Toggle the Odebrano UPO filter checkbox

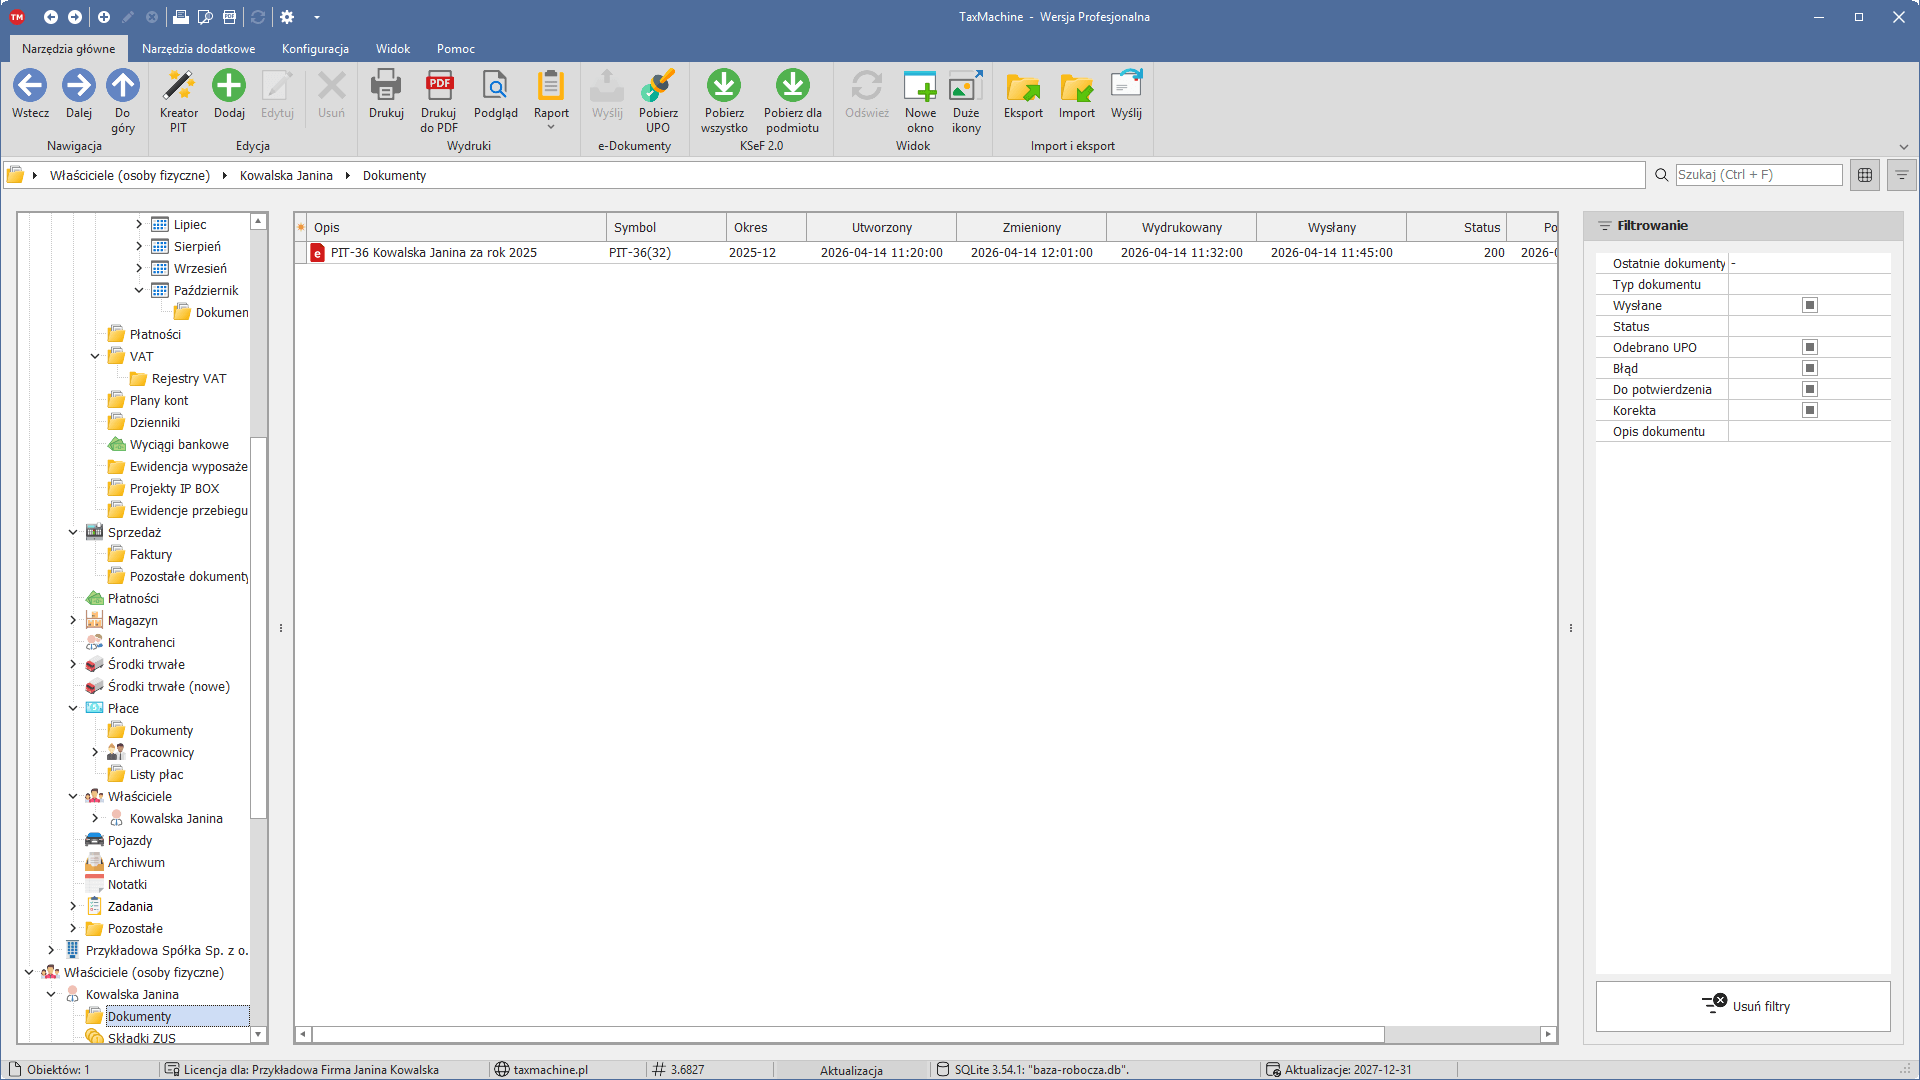(1810, 347)
